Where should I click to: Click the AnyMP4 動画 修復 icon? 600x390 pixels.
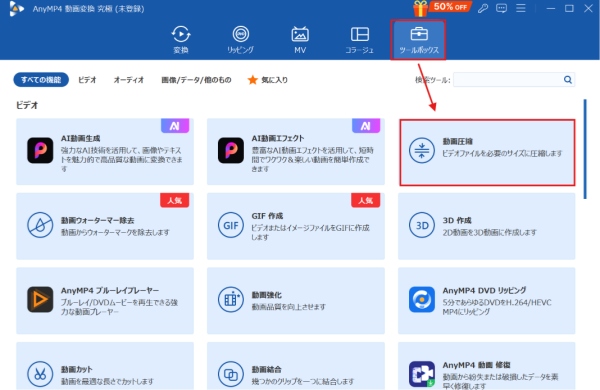point(422,374)
